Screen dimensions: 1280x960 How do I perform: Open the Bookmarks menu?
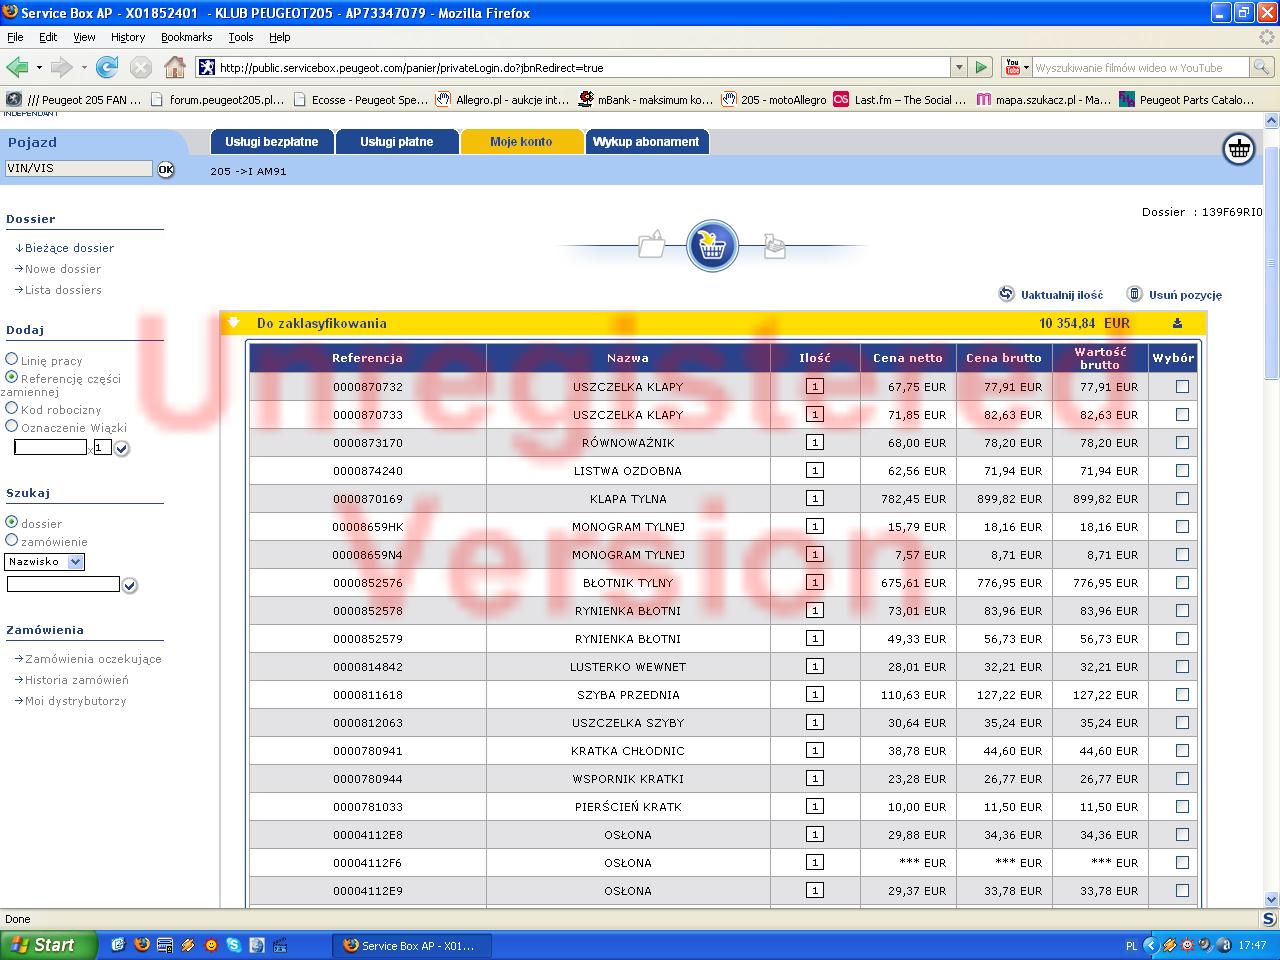(x=186, y=37)
